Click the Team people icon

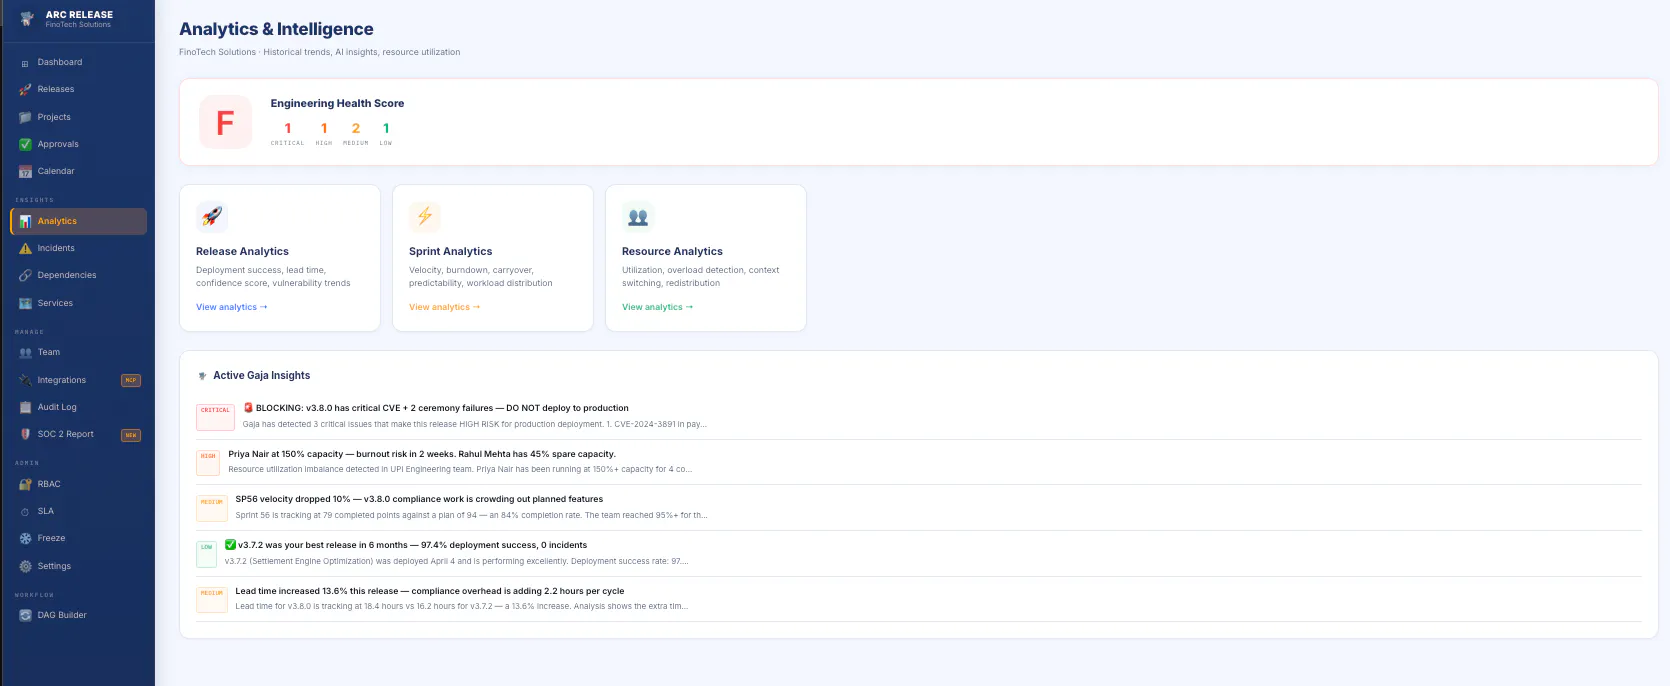[x=25, y=352]
